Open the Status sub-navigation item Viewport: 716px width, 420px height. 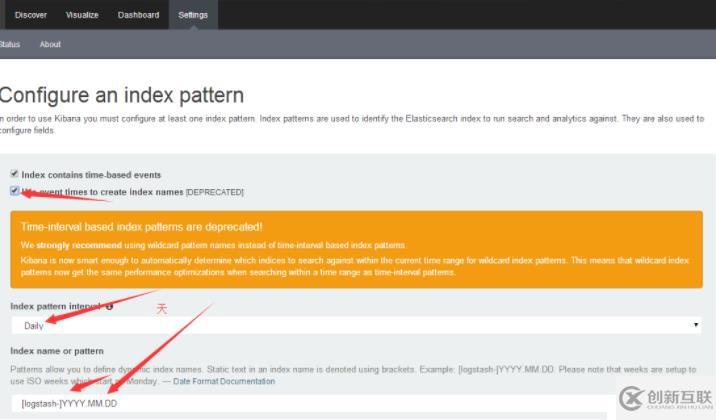point(10,44)
